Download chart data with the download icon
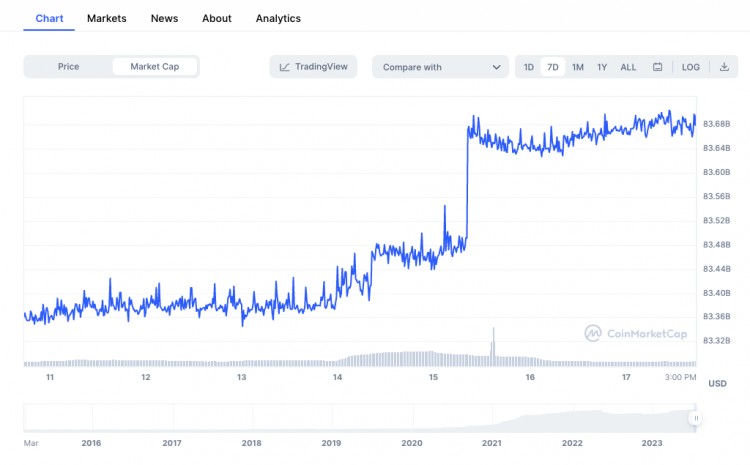This screenshot has width=750, height=465. click(x=724, y=67)
